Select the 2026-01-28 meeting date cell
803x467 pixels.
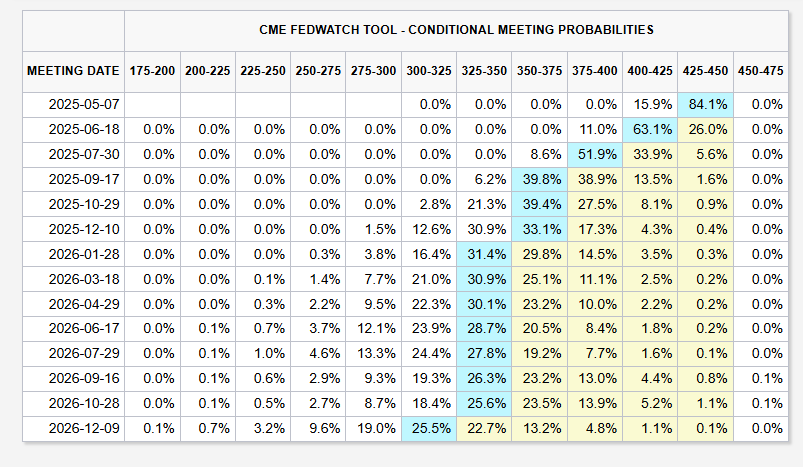[85, 254]
